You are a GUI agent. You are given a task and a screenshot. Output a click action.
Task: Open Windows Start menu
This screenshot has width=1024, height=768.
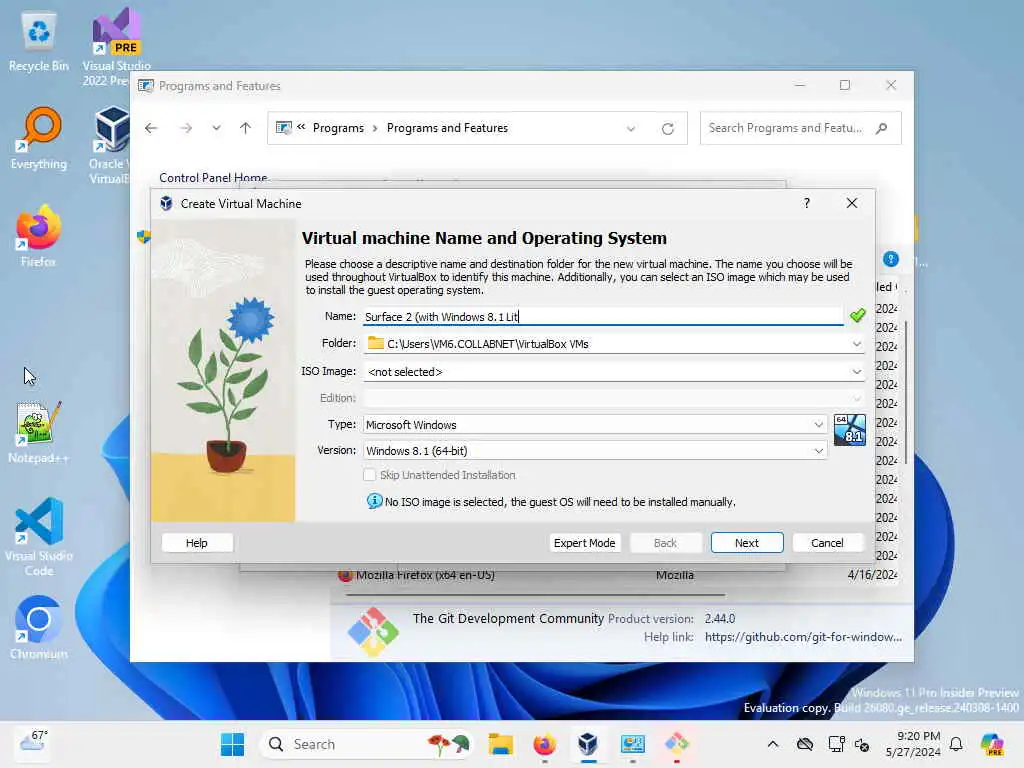[232, 744]
